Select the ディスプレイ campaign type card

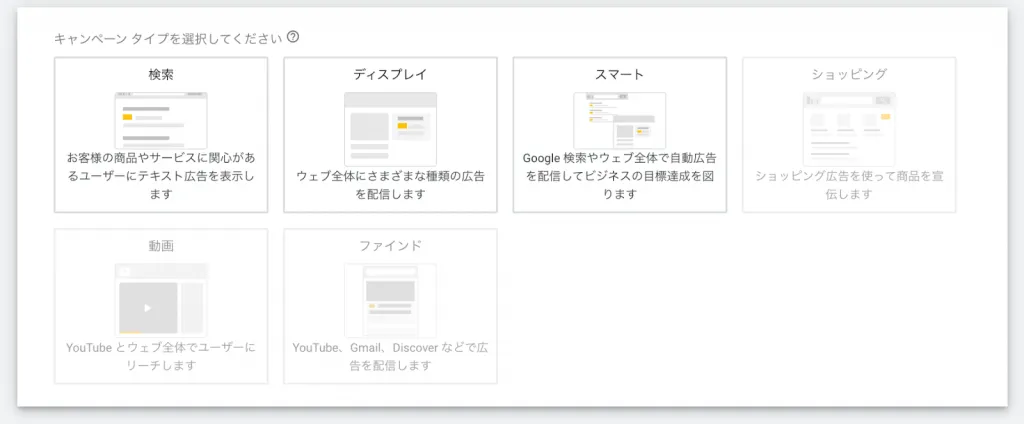click(x=390, y=135)
